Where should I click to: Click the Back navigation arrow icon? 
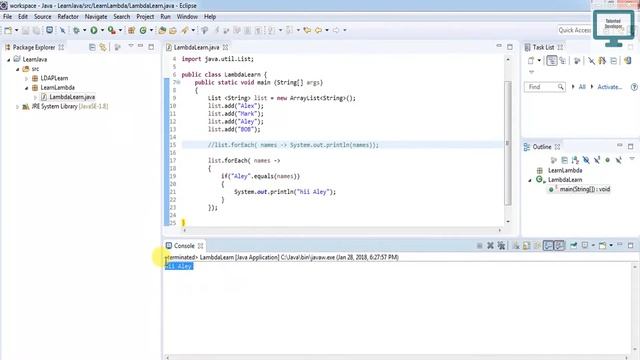coord(318,30)
